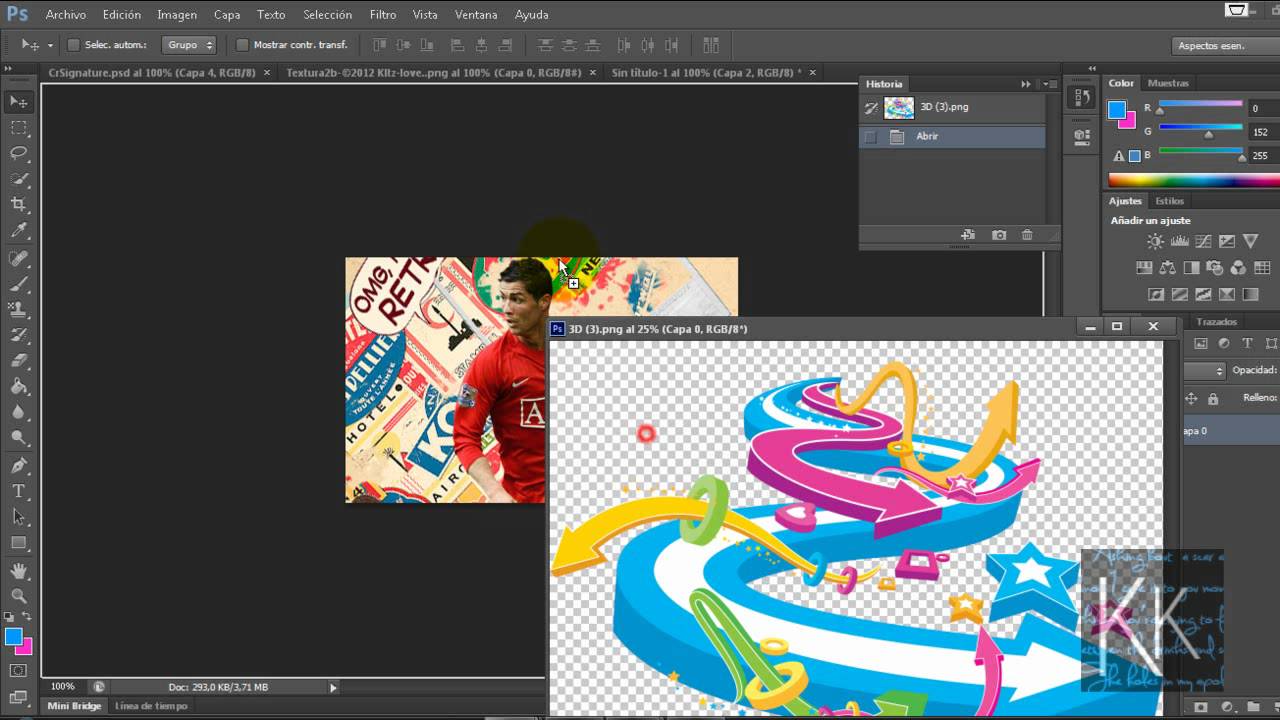Enable the Selec. autom. checkbox
The width and height of the screenshot is (1280, 720).
click(73, 45)
